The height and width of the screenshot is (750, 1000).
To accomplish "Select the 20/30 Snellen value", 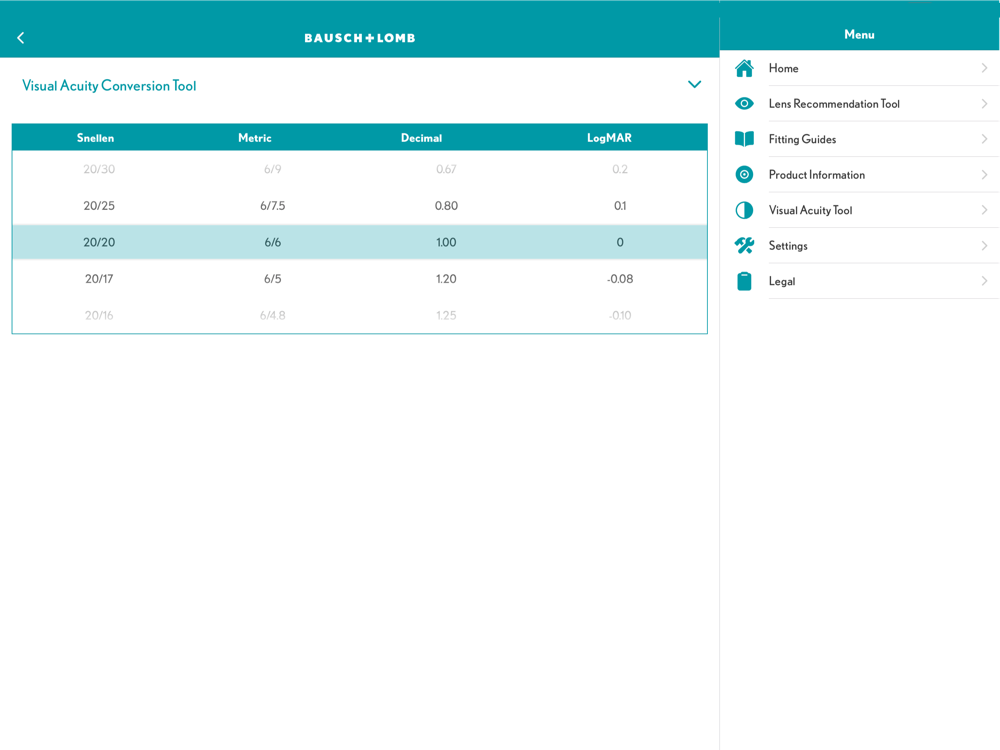I will coord(99,169).
